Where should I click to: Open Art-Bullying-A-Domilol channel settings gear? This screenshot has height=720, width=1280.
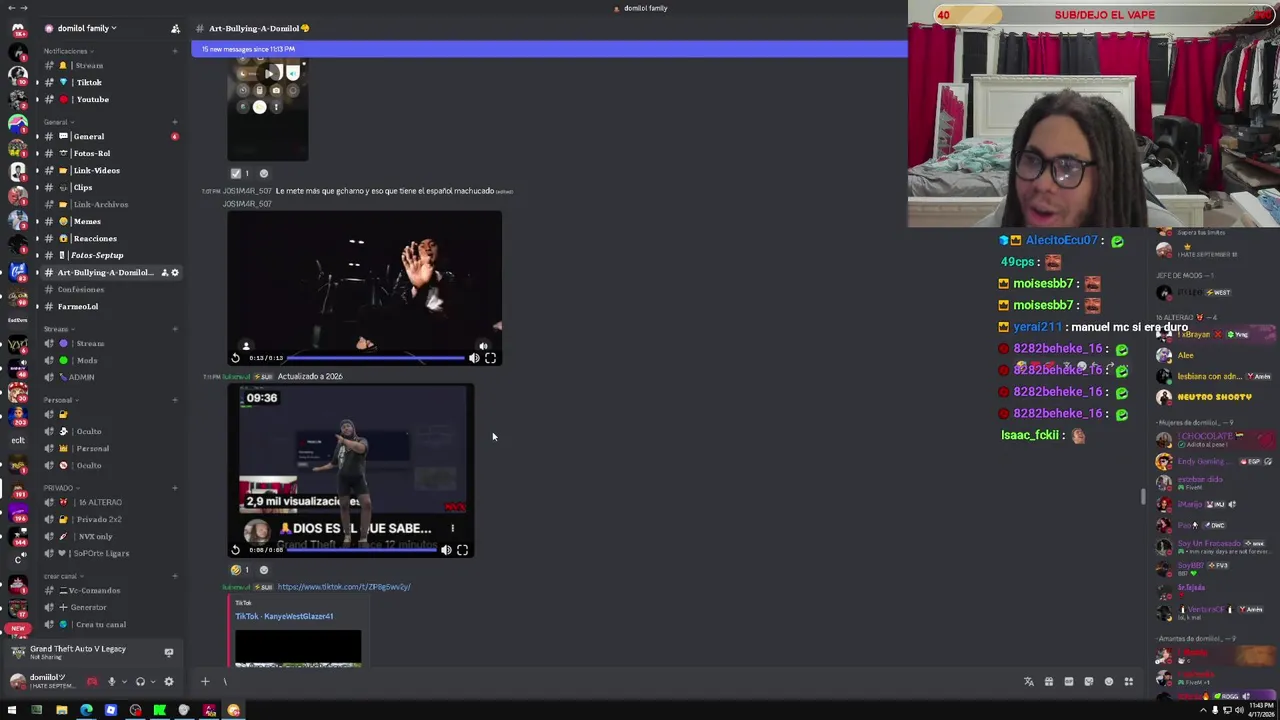point(175,272)
